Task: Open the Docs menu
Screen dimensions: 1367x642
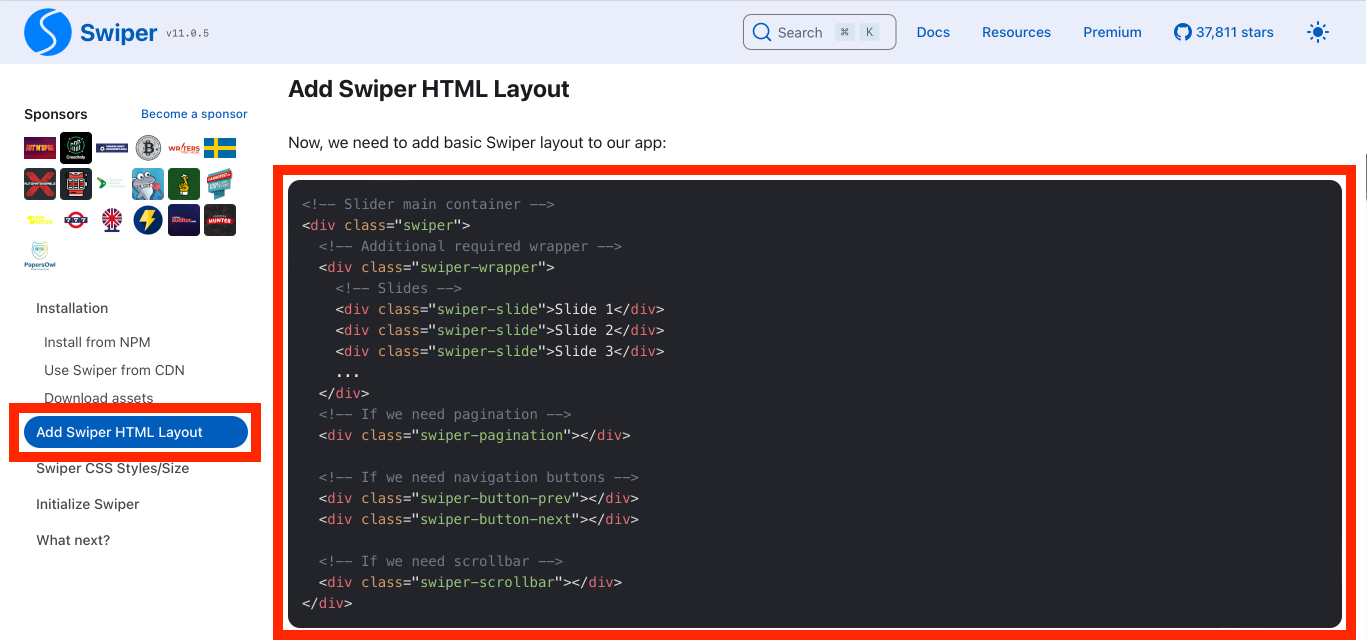Action: coord(933,32)
